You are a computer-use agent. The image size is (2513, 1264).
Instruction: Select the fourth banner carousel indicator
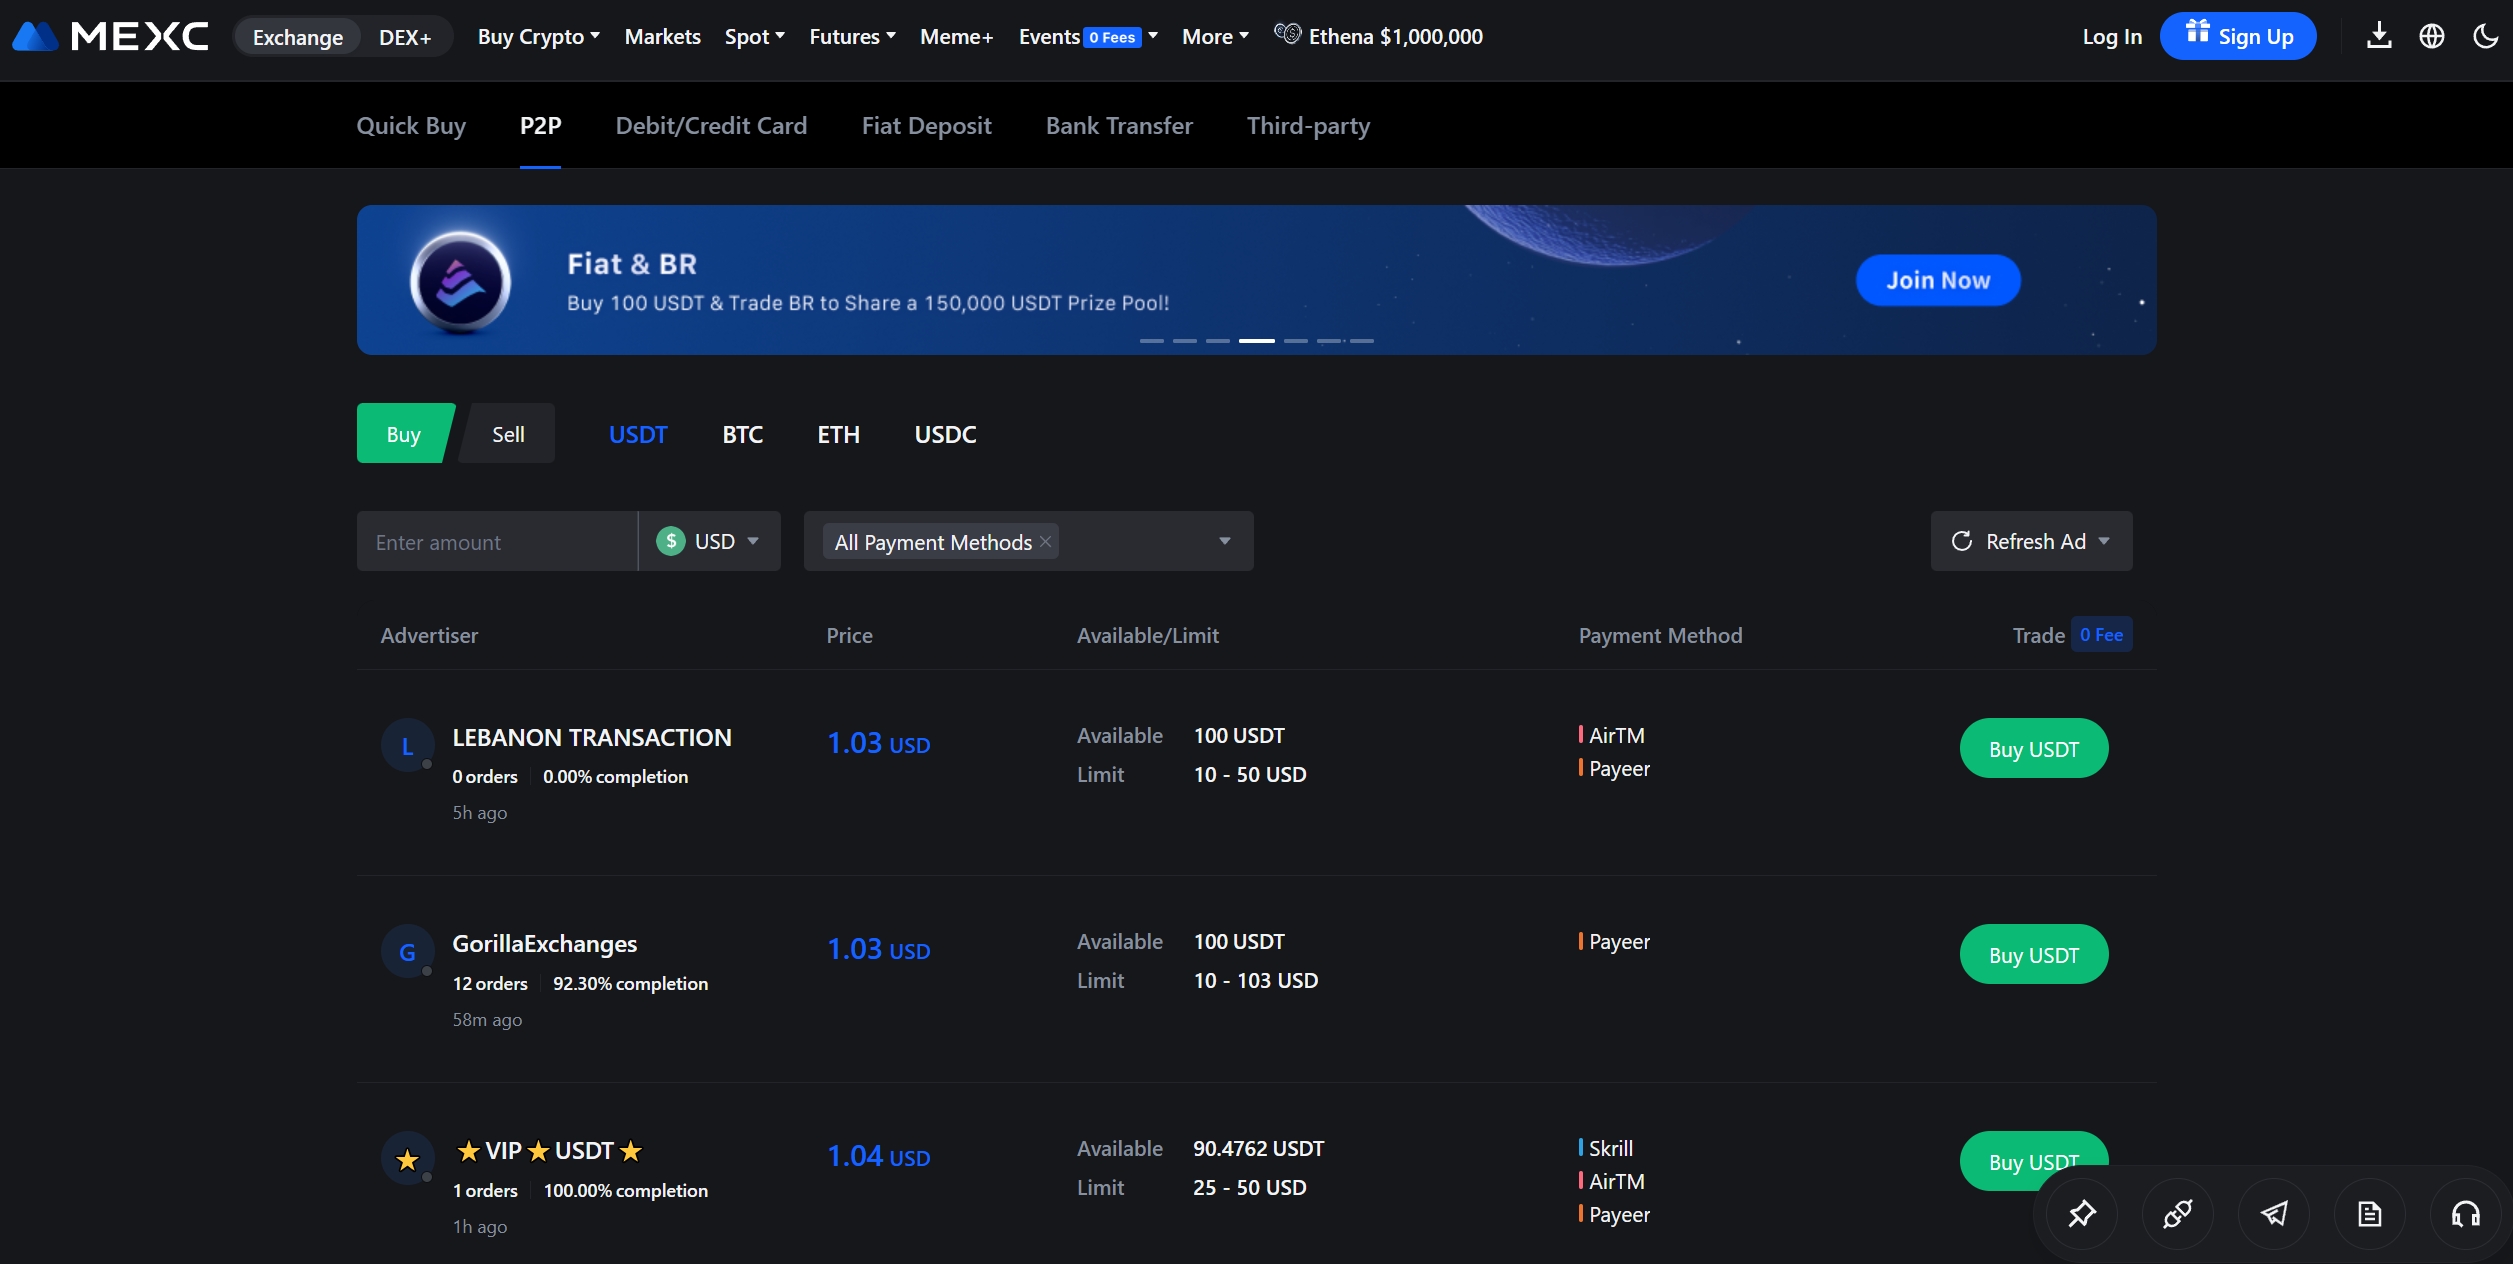pyautogui.click(x=1256, y=341)
